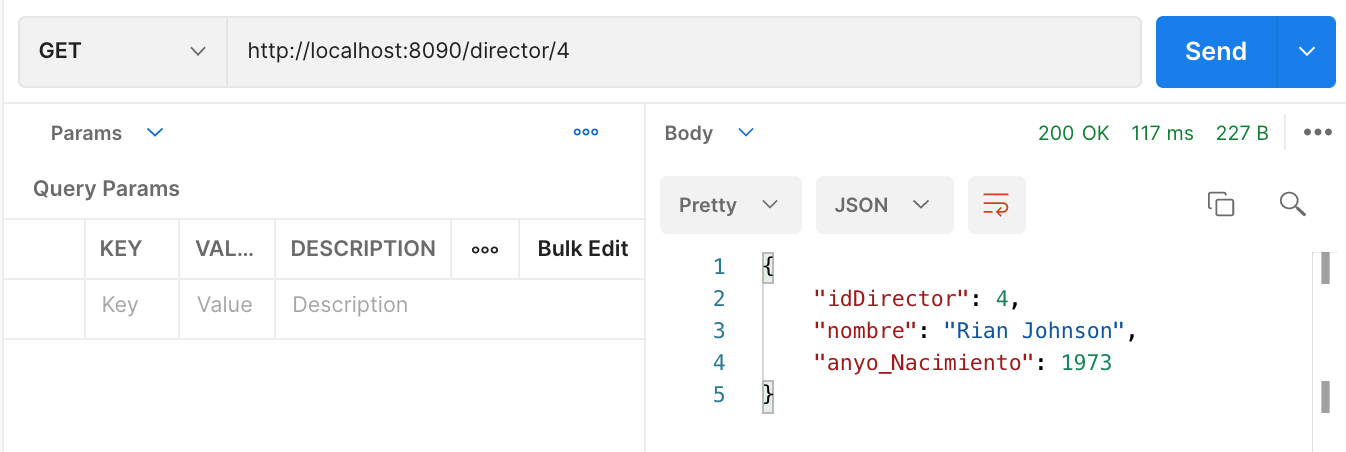This screenshot has height=452, width=1346.
Task: Click the Value field in query params
Action: point(226,305)
